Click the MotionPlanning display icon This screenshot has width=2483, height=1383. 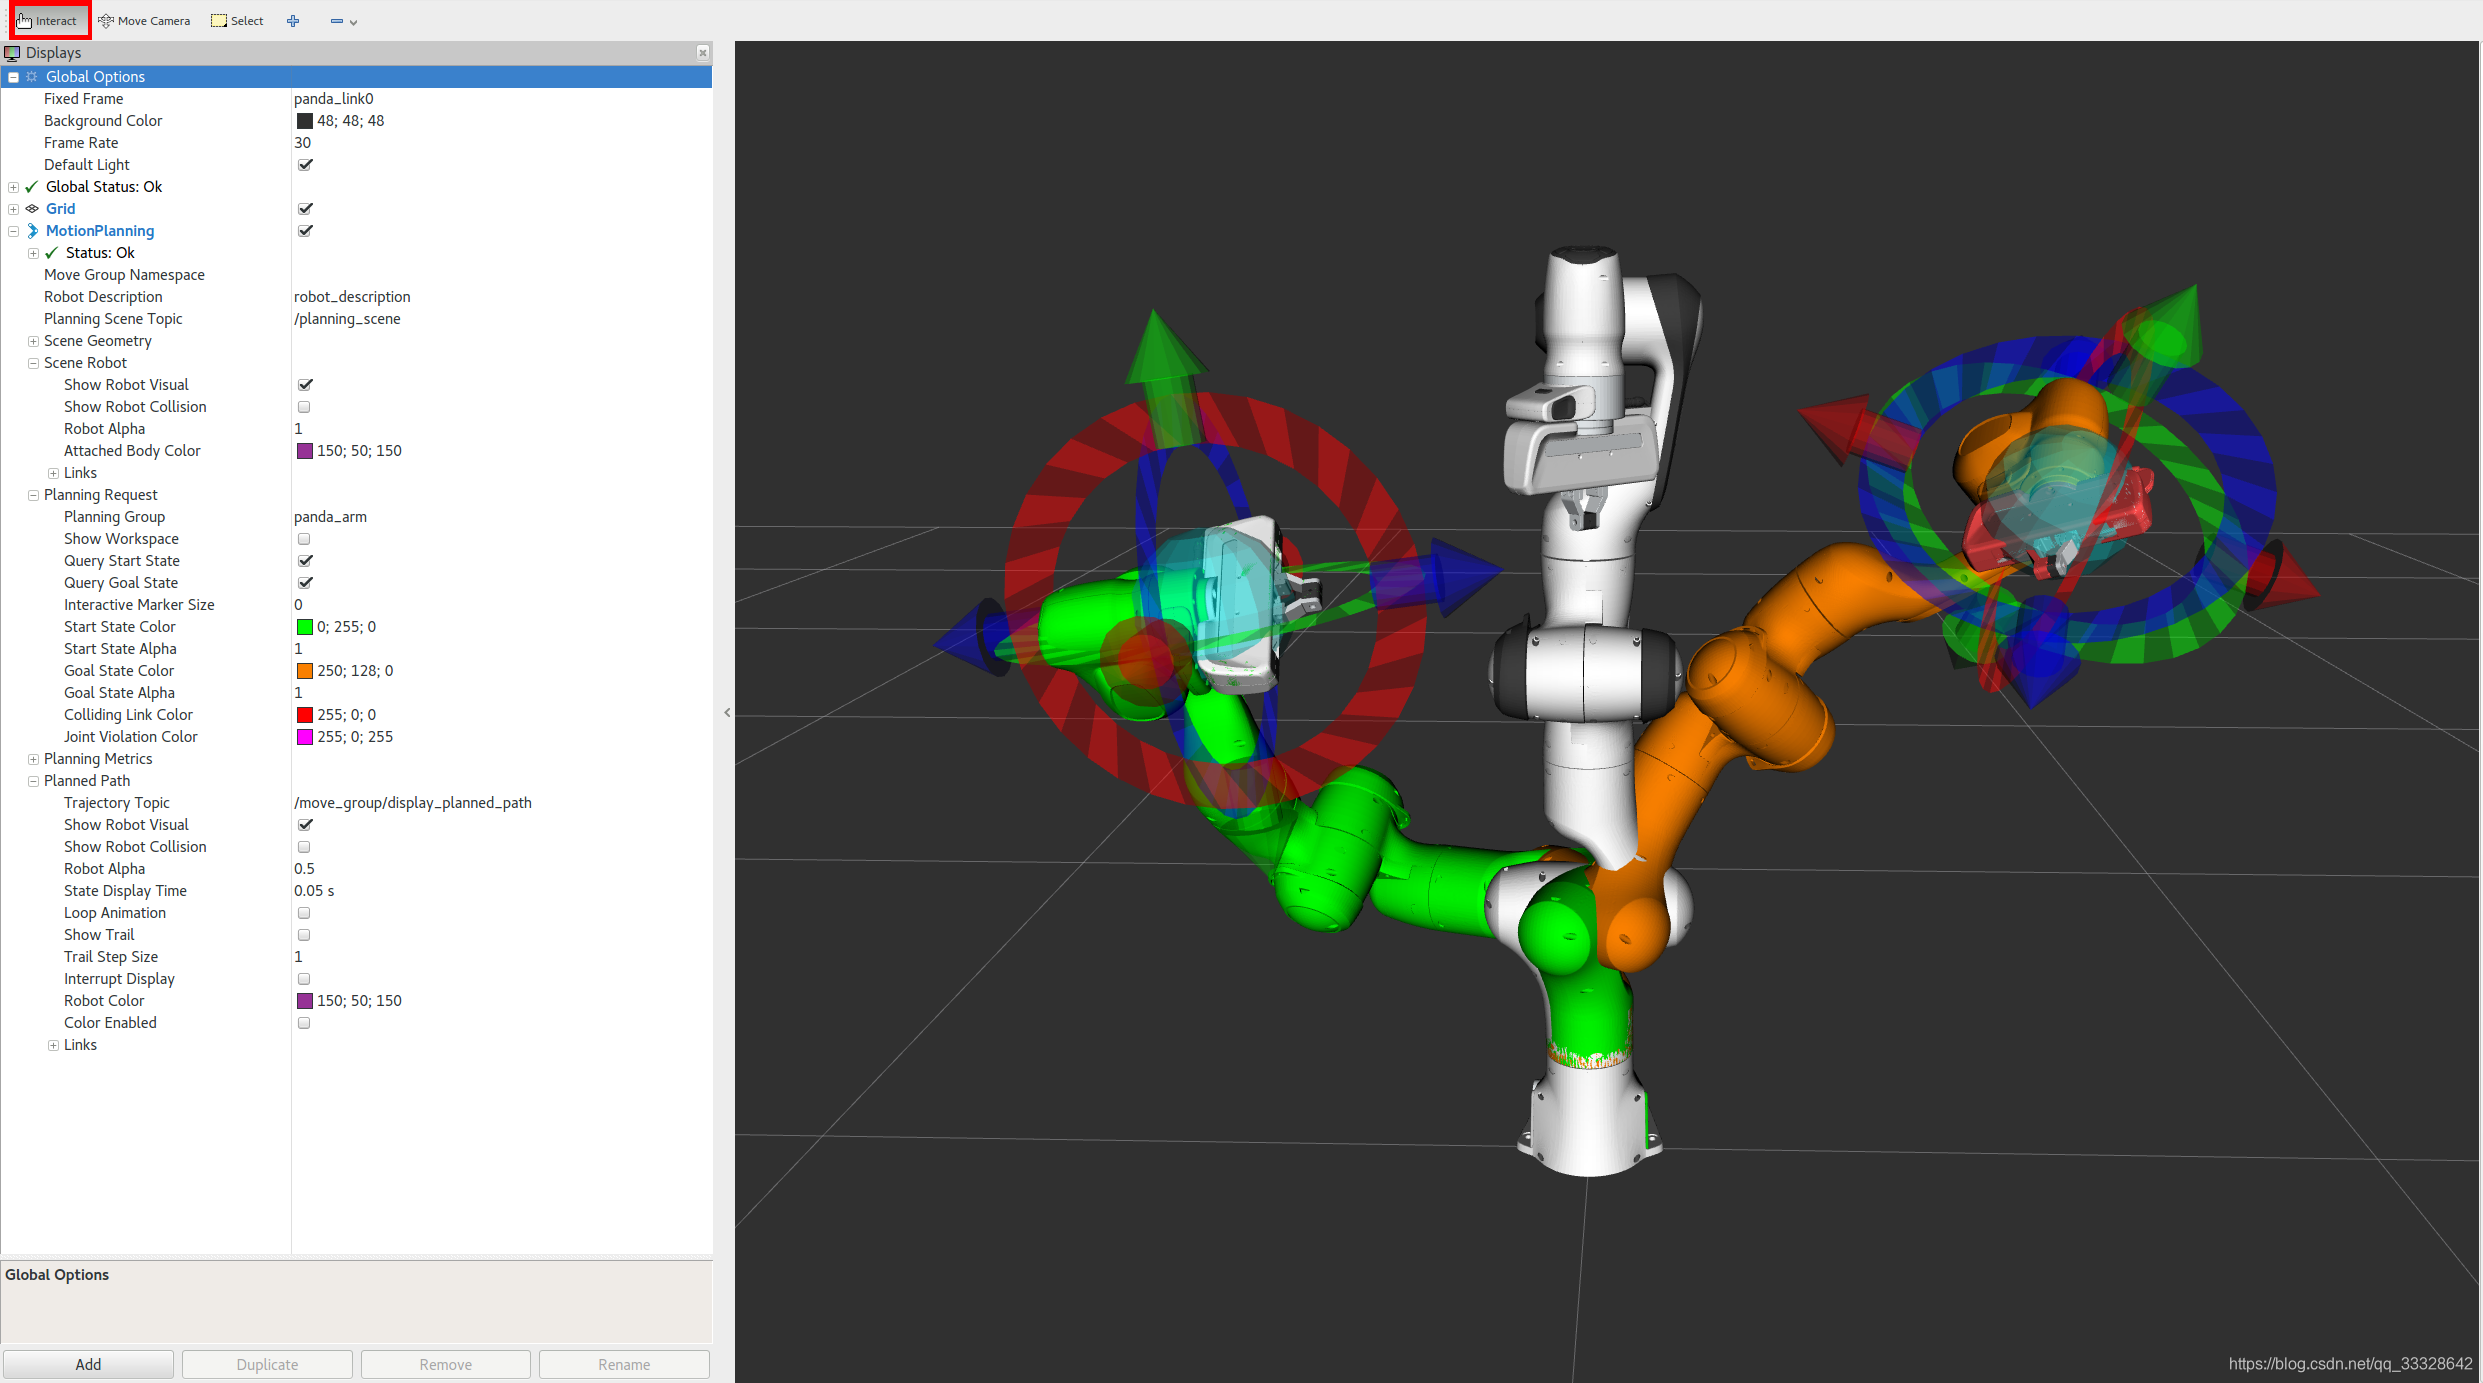[x=32, y=231]
